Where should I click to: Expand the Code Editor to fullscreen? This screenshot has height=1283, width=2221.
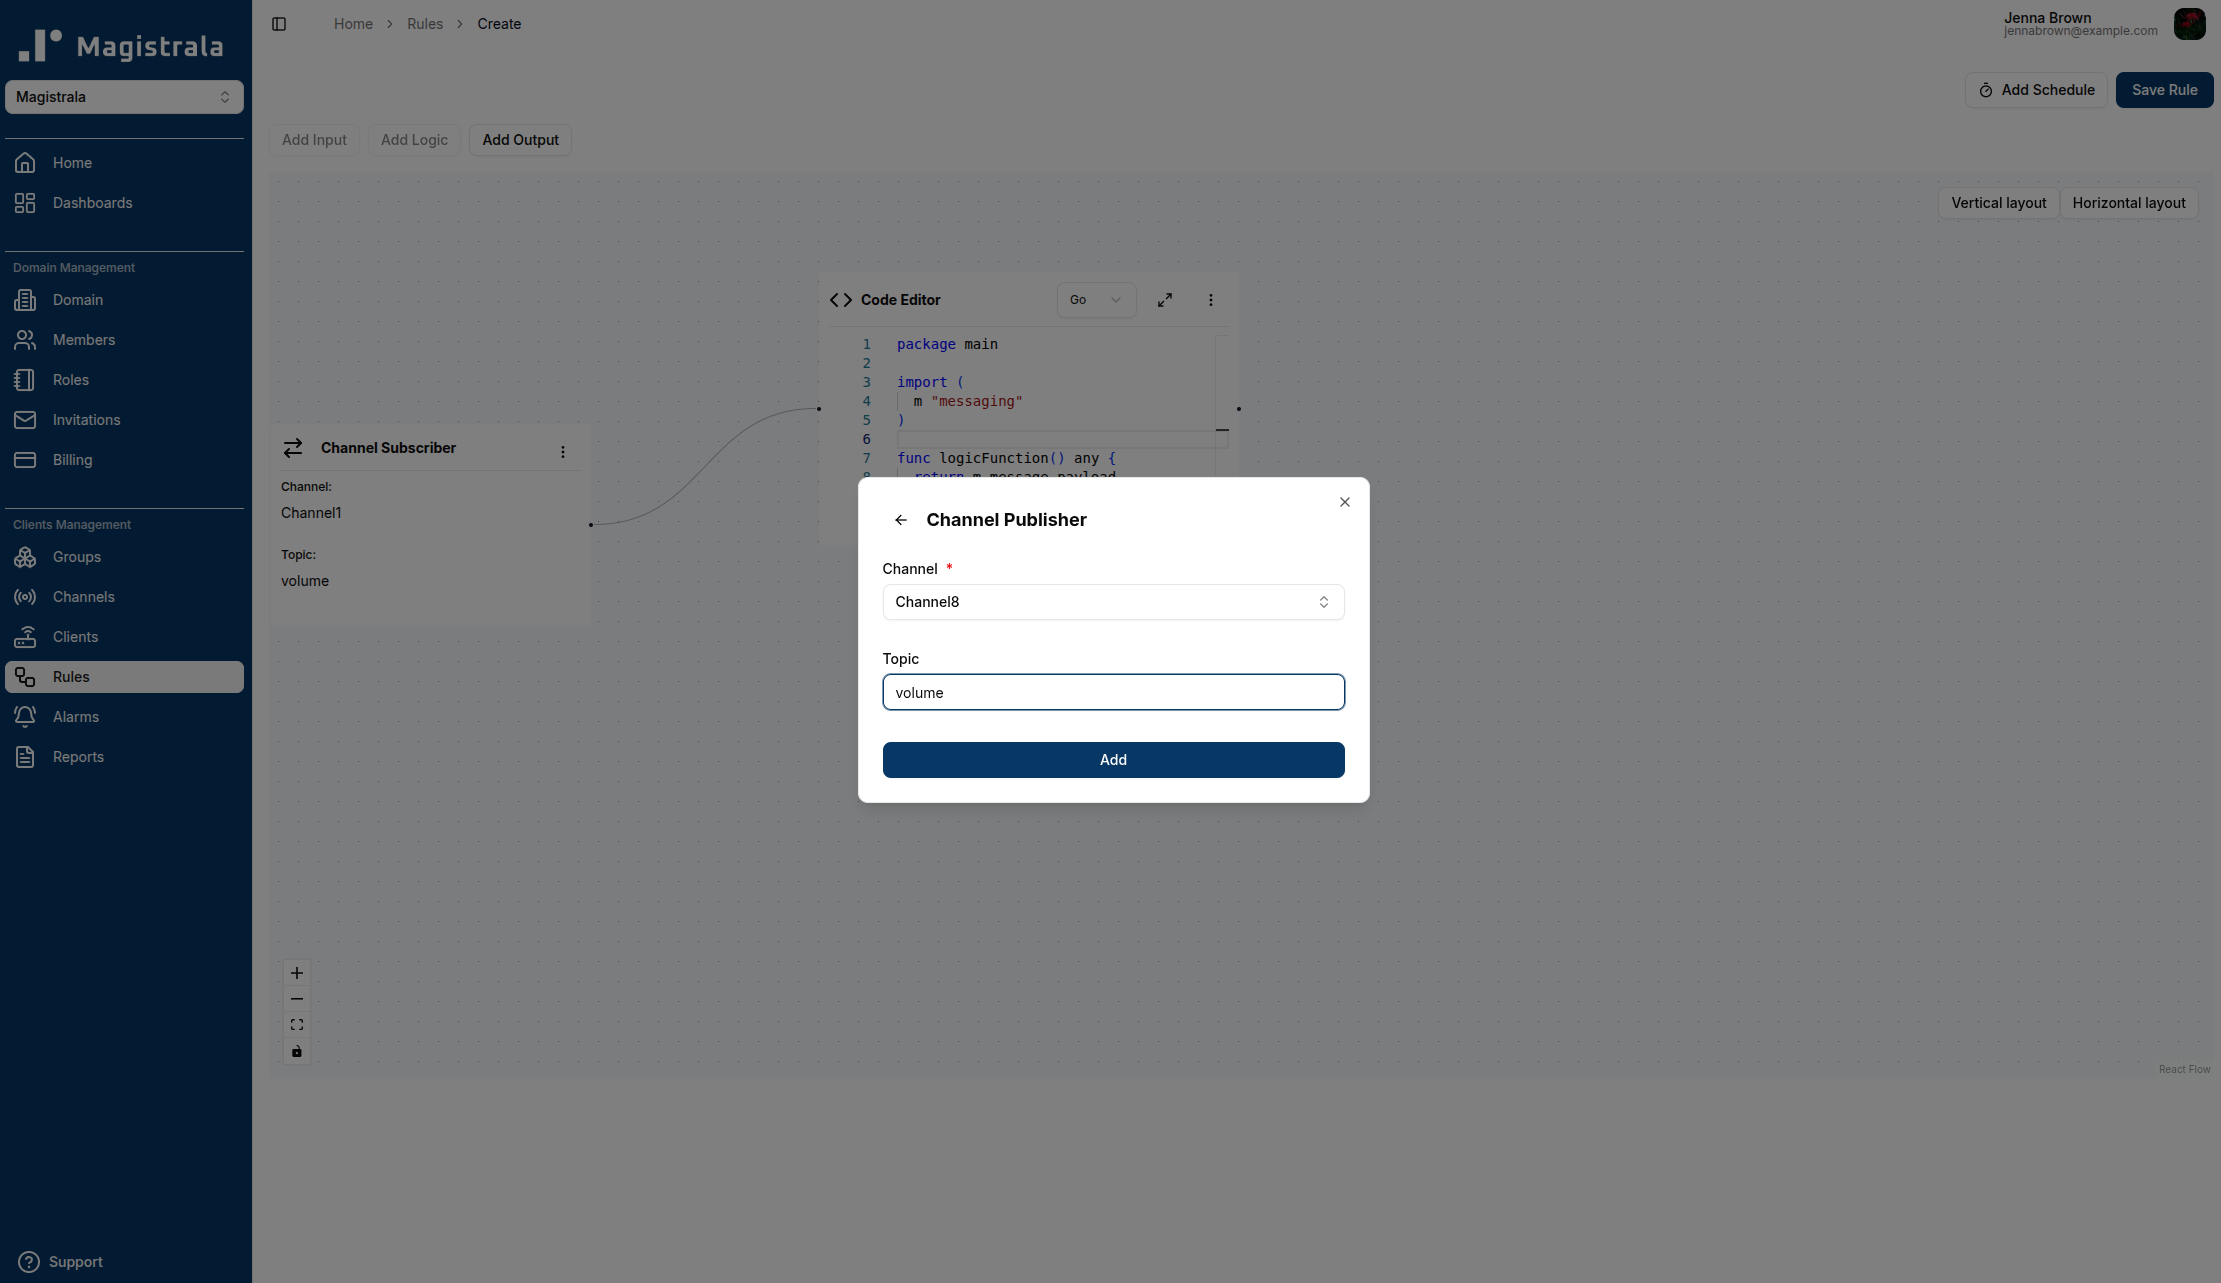coord(1164,299)
